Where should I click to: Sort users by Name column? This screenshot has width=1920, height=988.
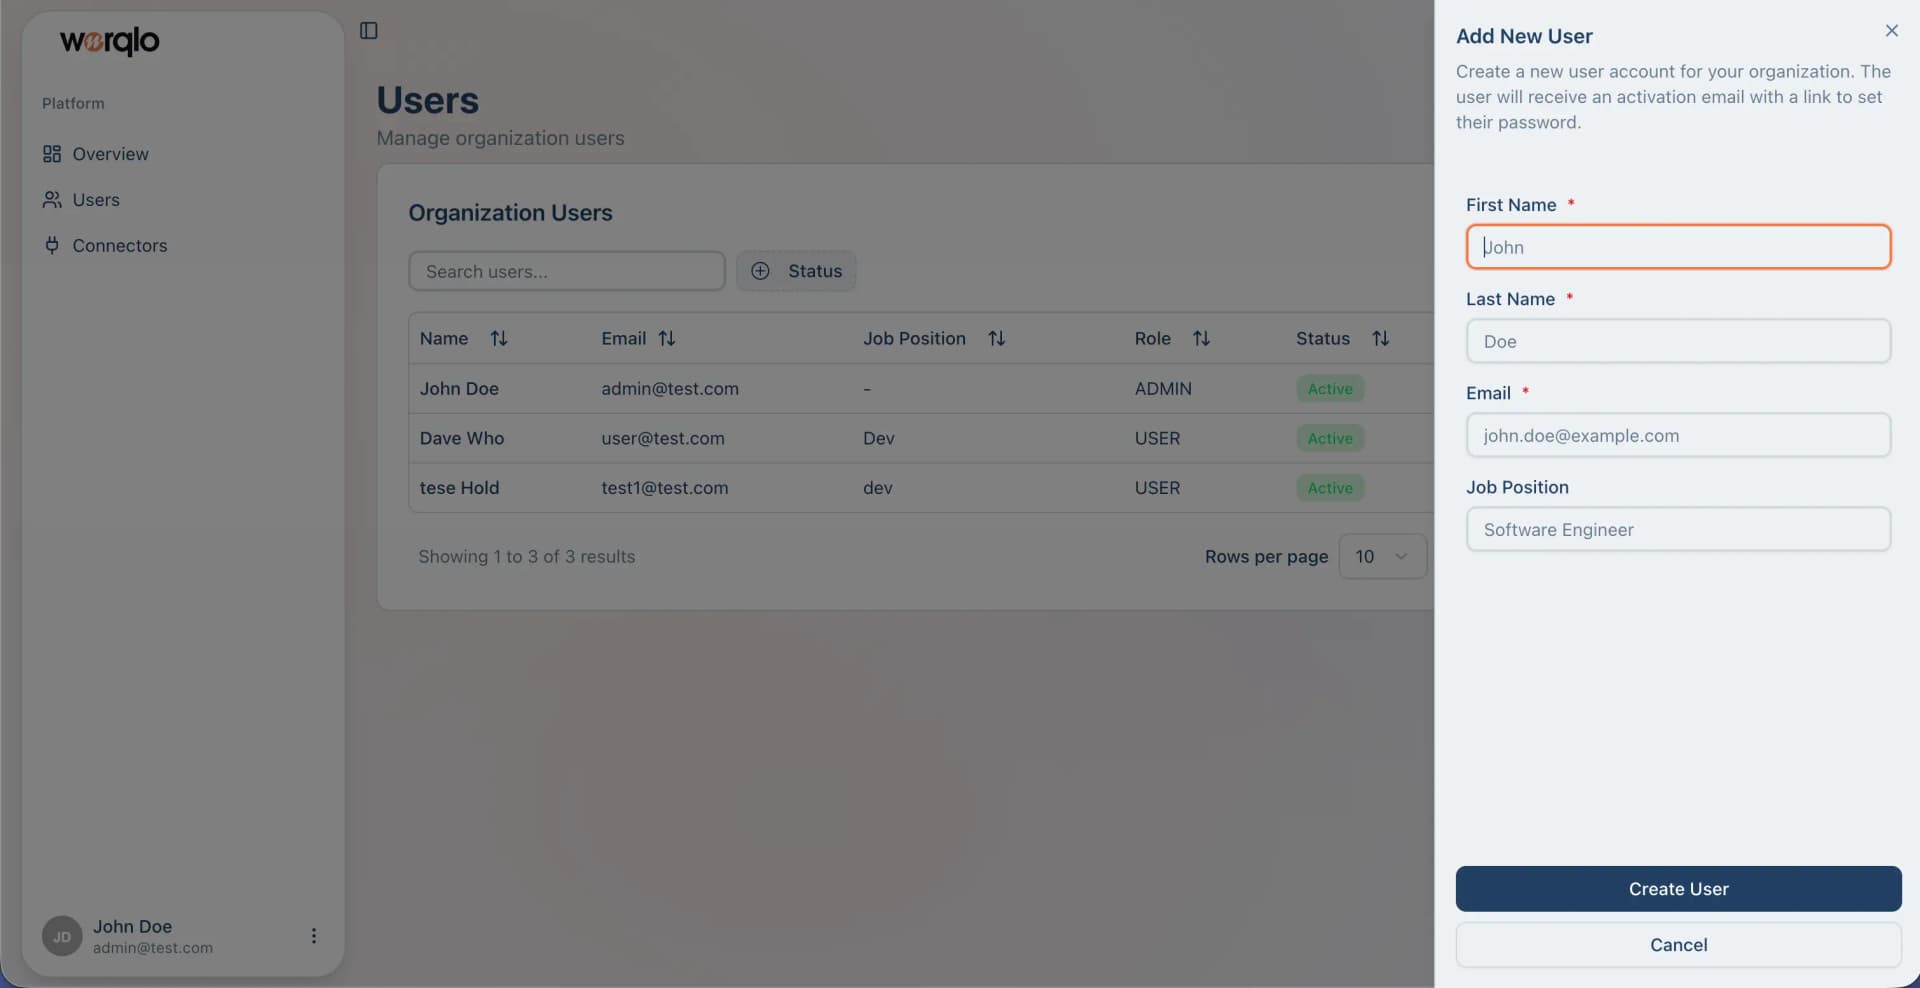[499, 338]
